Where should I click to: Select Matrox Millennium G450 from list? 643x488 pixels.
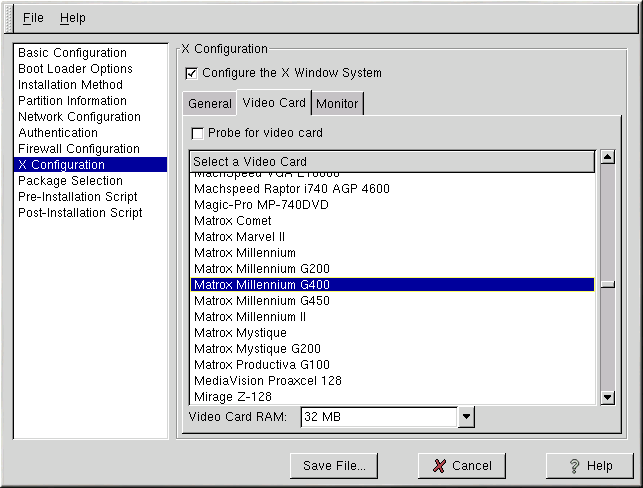(262, 301)
